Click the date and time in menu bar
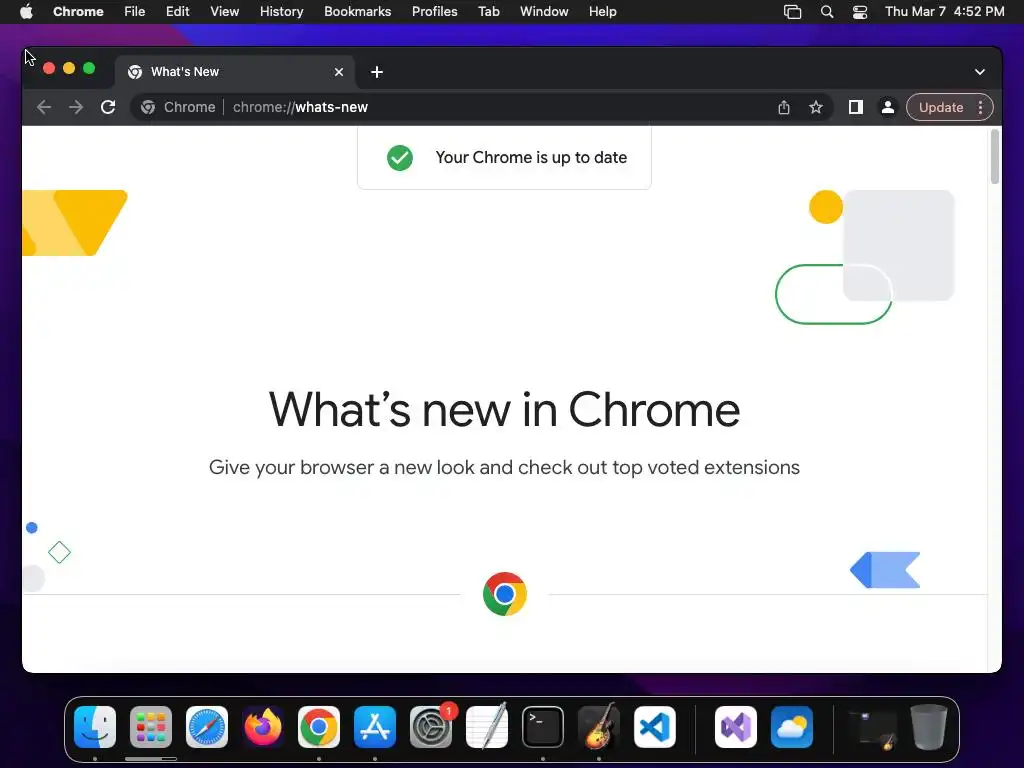The width and height of the screenshot is (1024, 768). [x=944, y=12]
